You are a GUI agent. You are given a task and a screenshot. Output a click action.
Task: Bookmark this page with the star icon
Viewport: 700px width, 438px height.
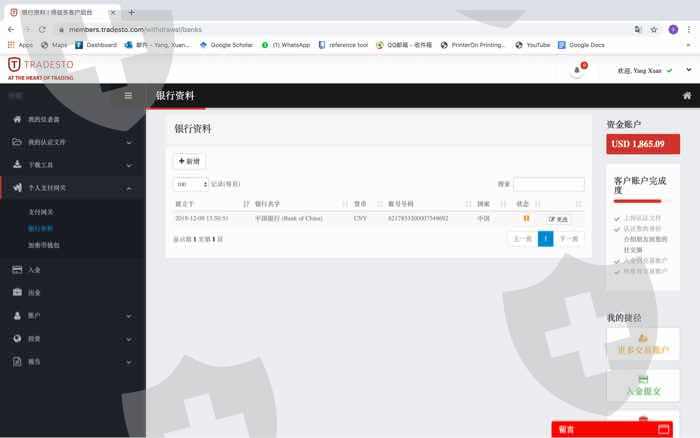[654, 29]
